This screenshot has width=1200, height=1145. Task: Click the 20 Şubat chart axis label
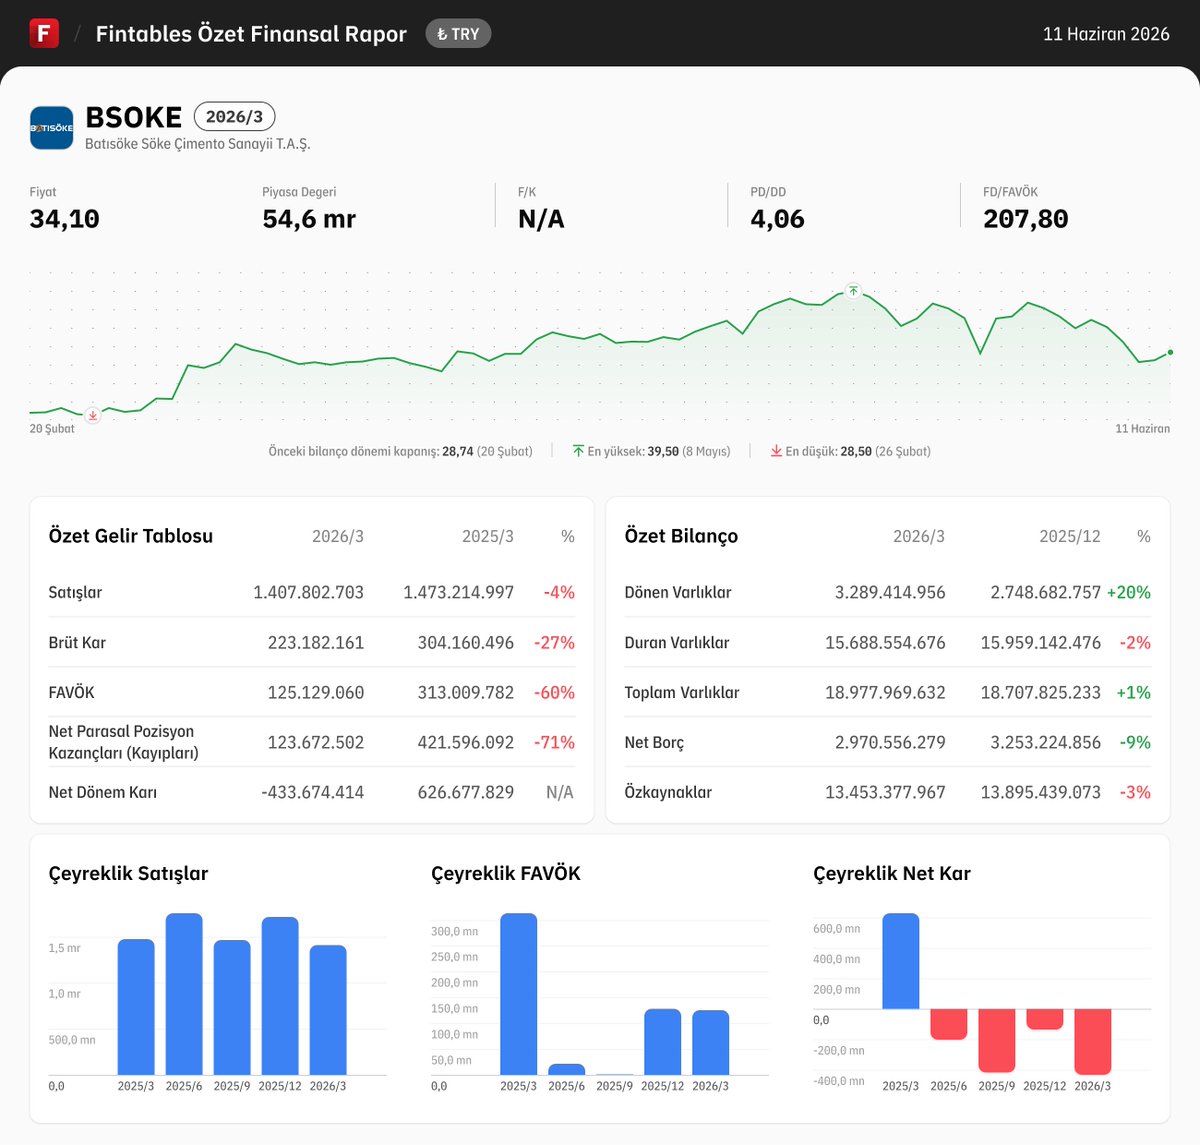pyautogui.click(x=52, y=428)
